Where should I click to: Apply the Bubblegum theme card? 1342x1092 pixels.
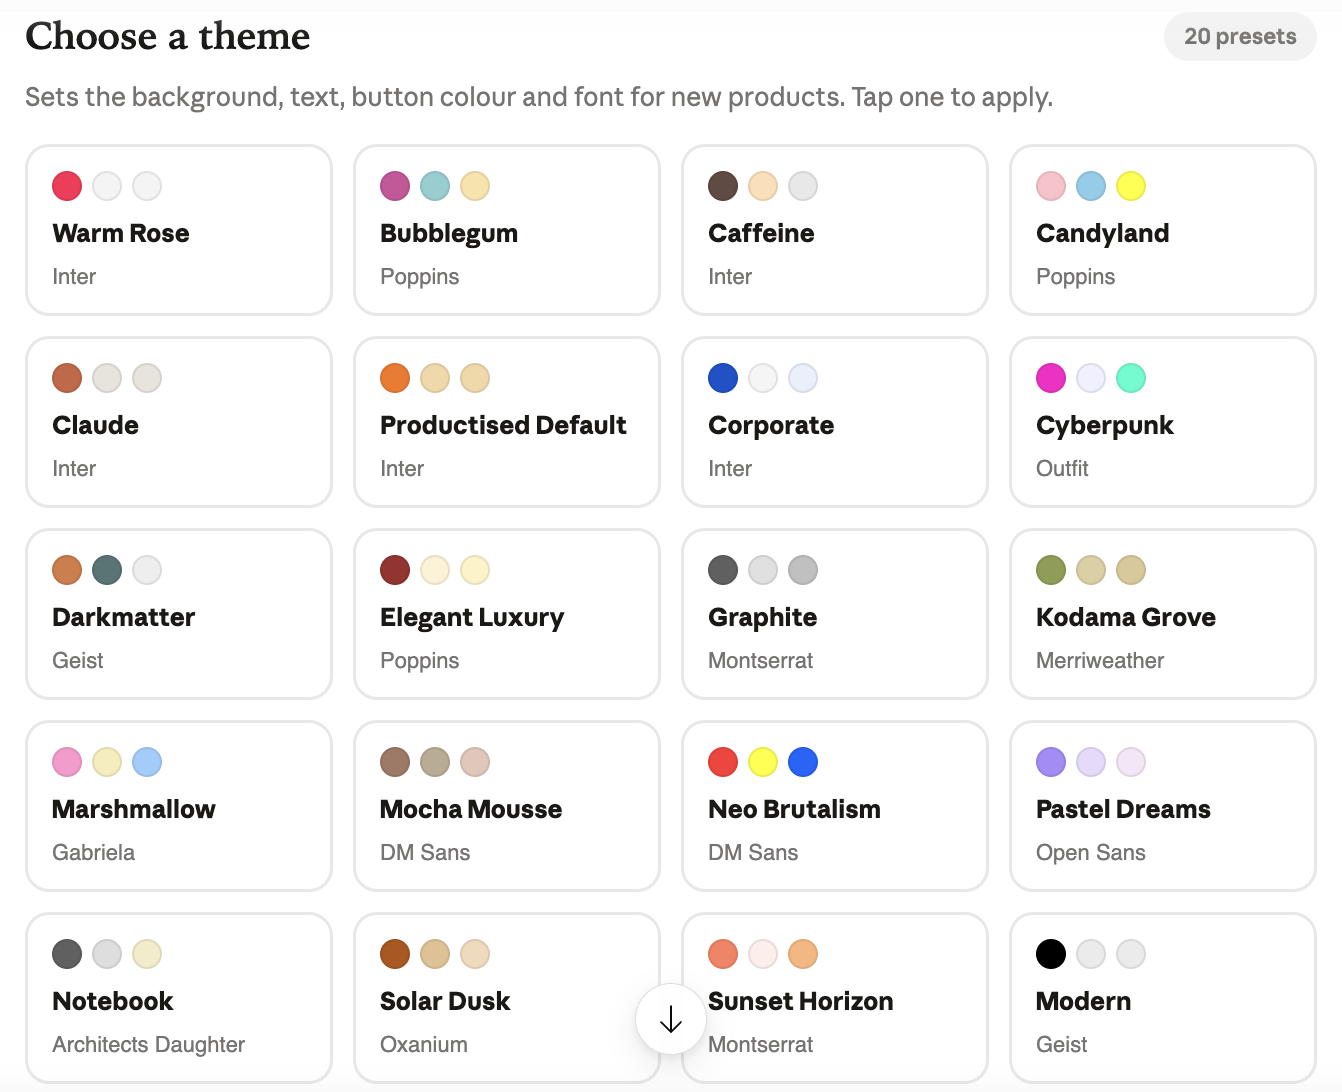point(507,230)
